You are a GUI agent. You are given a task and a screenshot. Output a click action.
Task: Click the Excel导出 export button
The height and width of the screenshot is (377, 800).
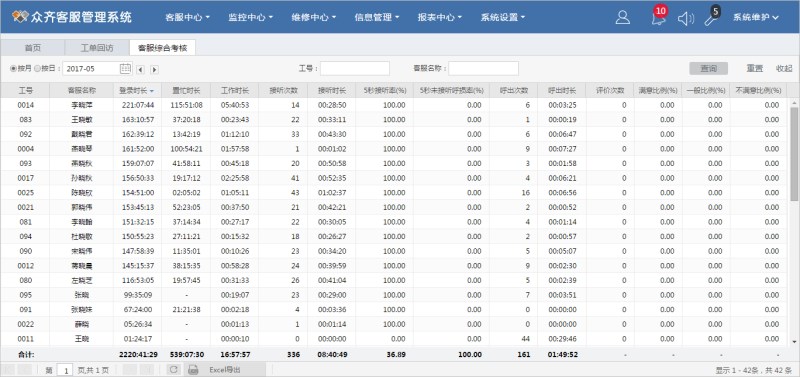pyautogui.click(x=224, y=370)
